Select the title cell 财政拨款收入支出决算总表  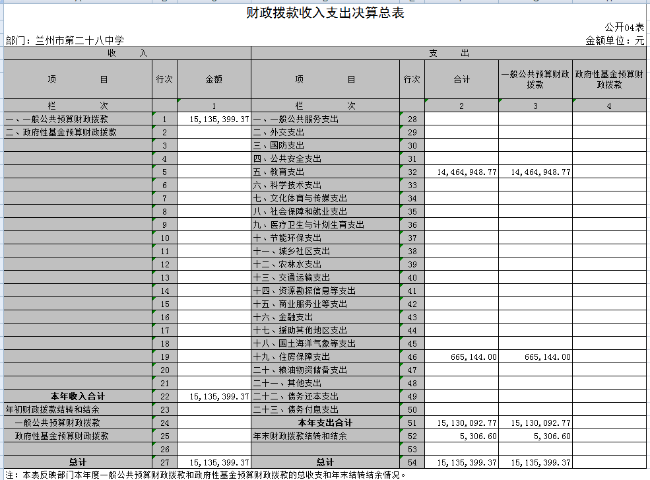click(x=325, y=13)
